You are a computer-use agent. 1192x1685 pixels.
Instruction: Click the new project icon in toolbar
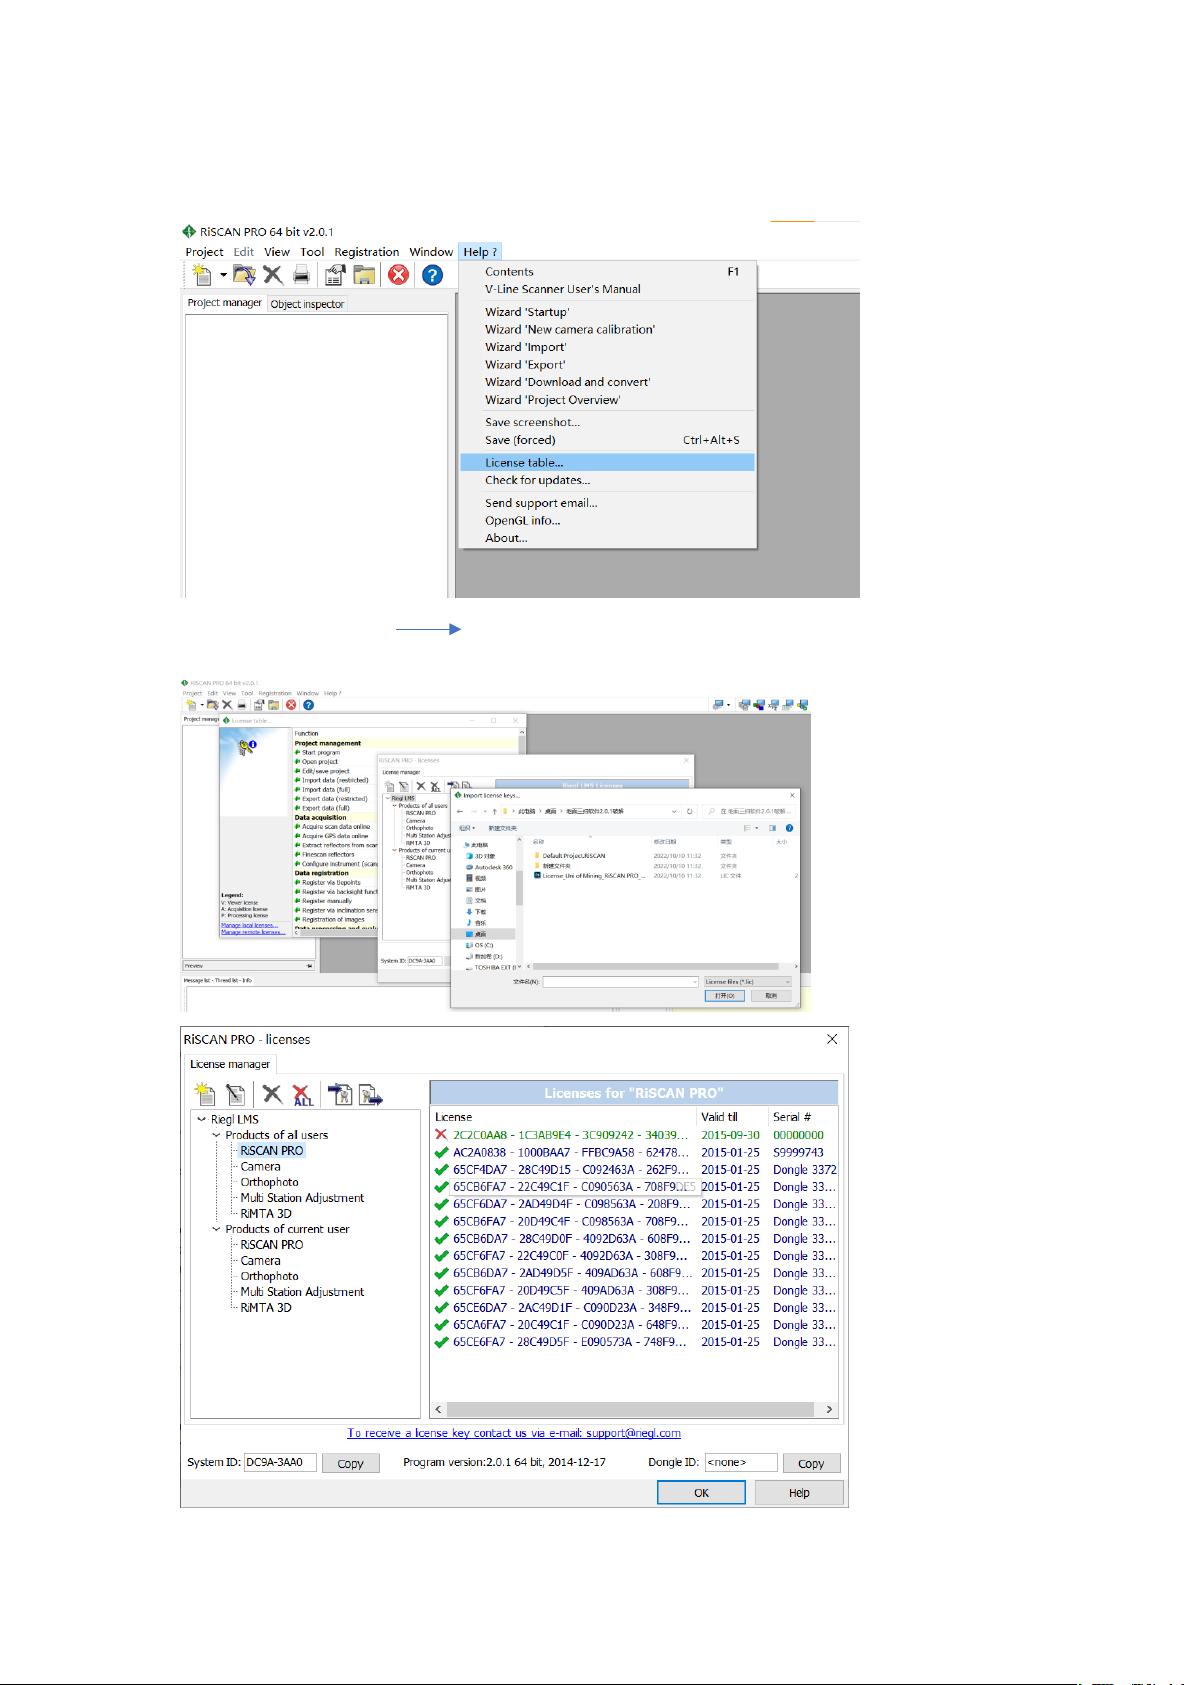point(201,275)
